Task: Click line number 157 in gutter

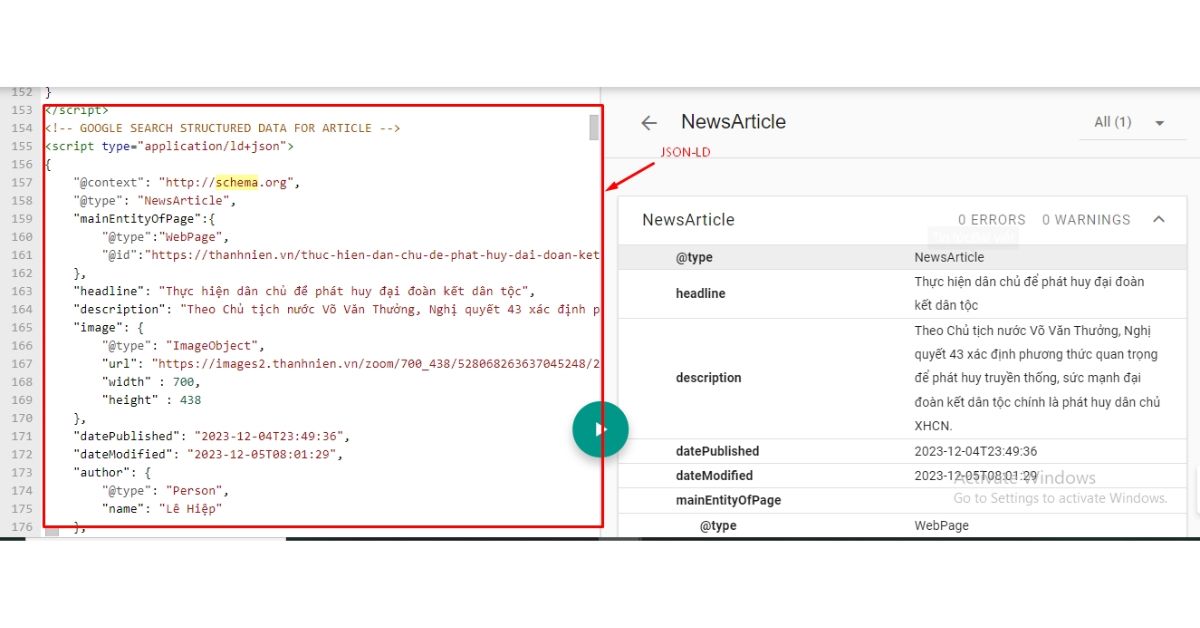Action: click(x=21, y=183)
